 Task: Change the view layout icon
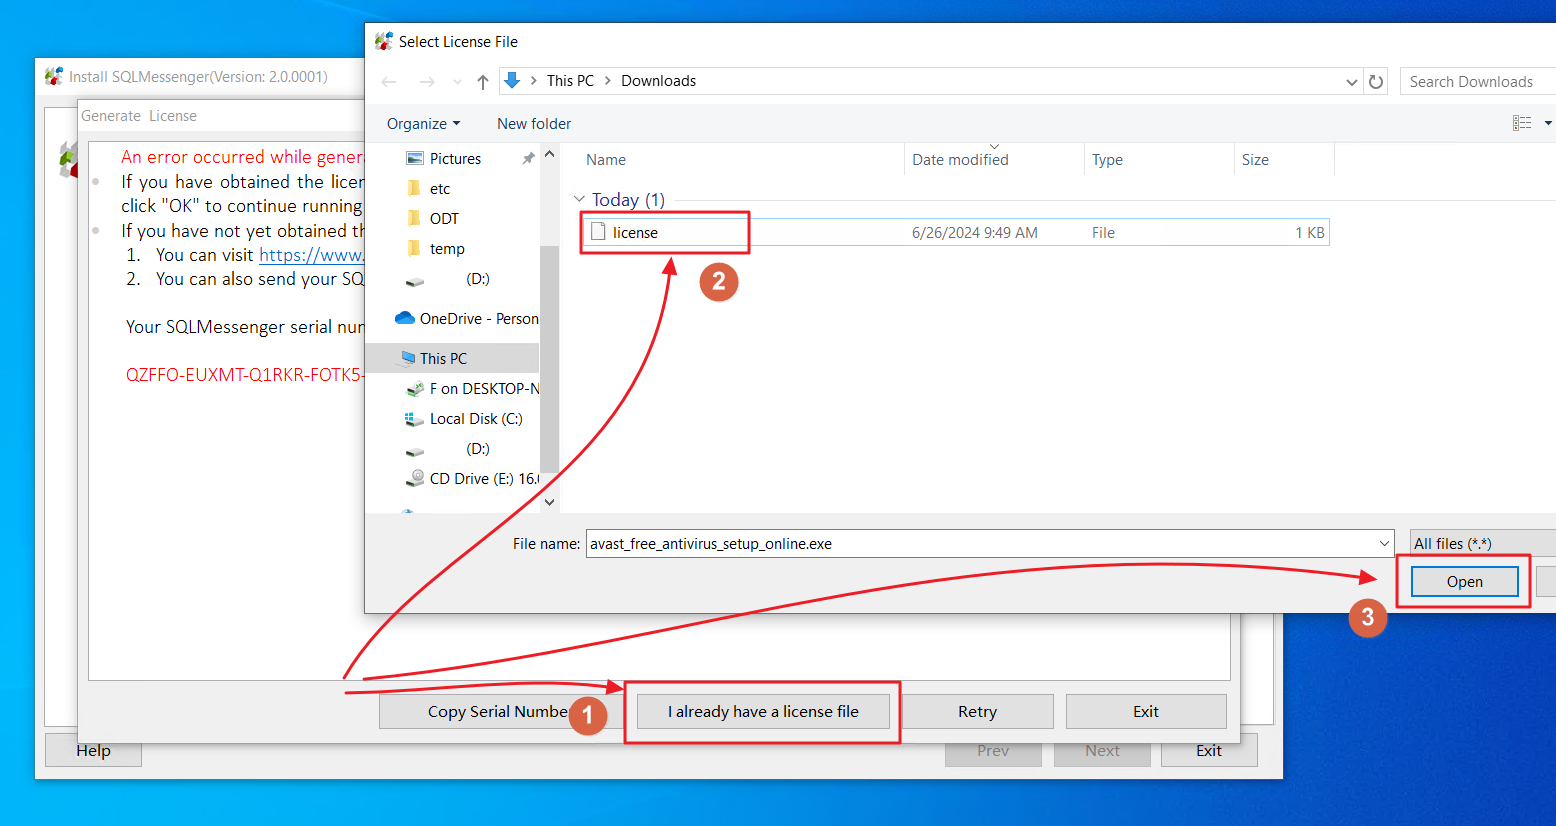1522,123
